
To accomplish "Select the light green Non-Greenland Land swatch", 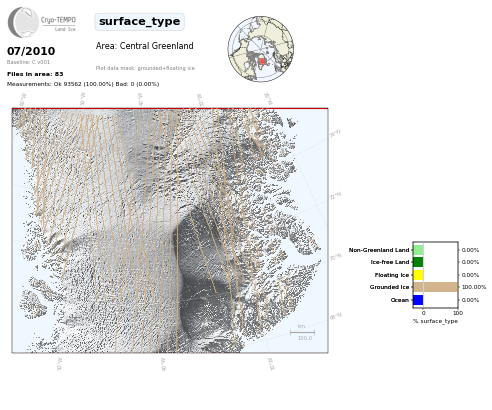I will pos(418,250).
